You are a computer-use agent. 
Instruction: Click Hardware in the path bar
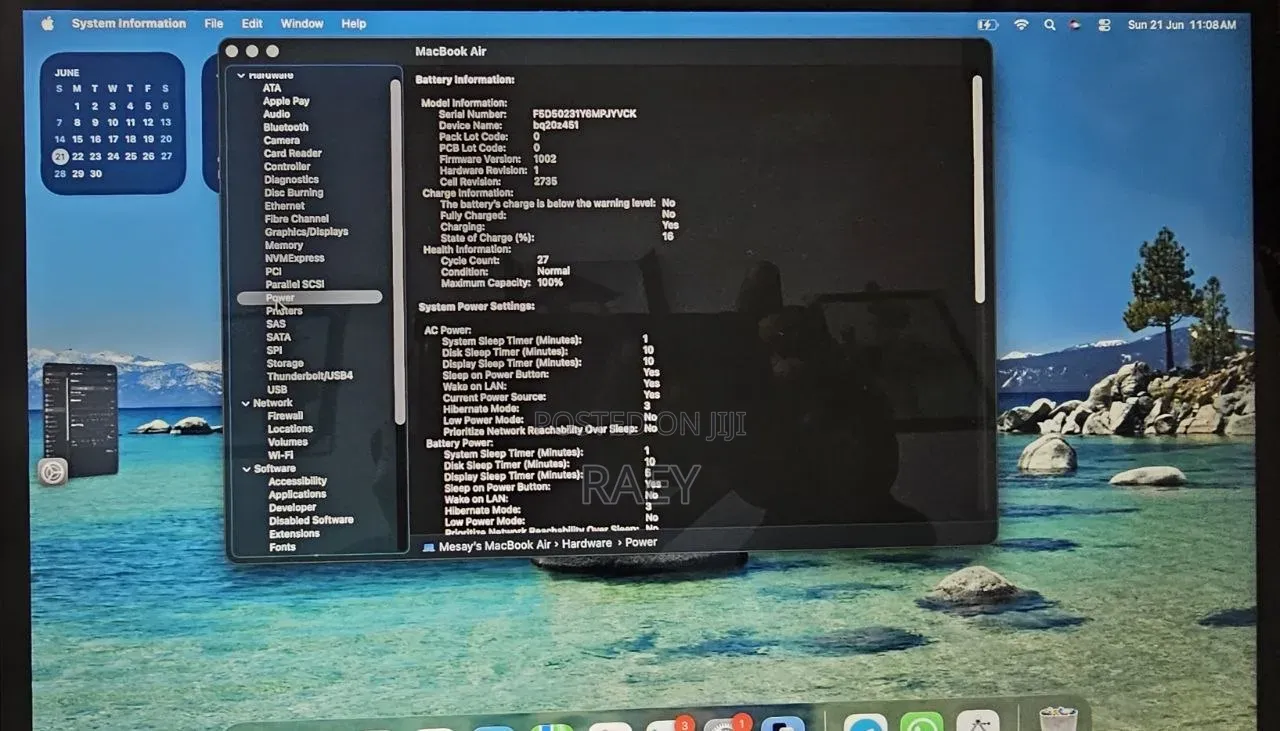(x=586, y=544)
